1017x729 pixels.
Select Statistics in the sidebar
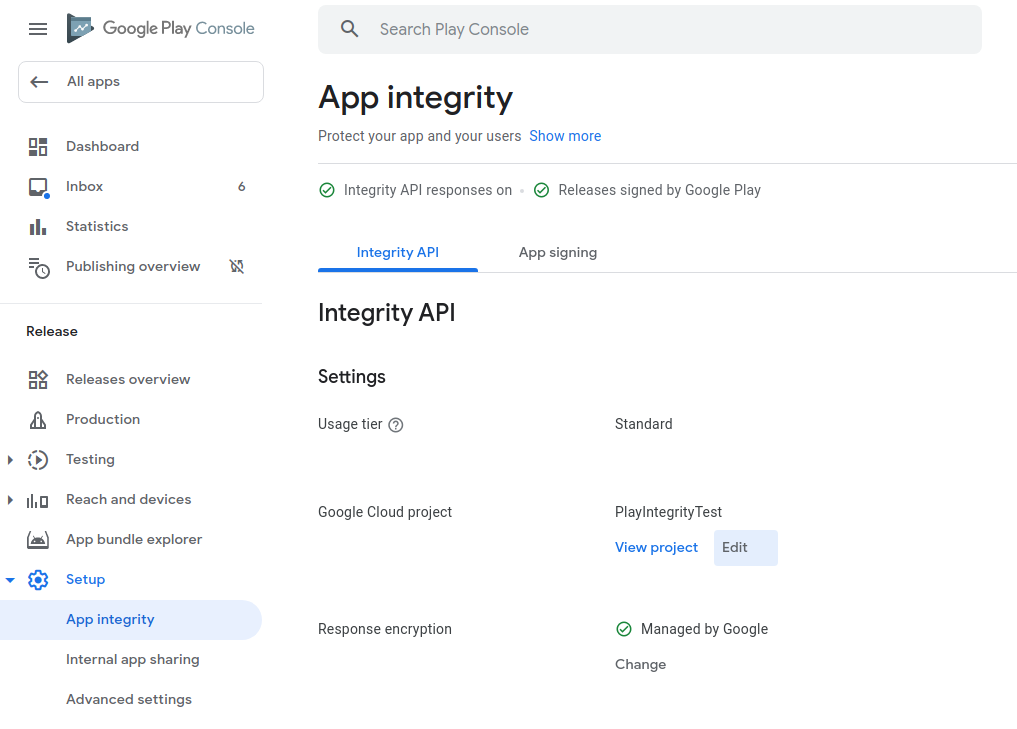pyautogui.click(x=97, y=226)
